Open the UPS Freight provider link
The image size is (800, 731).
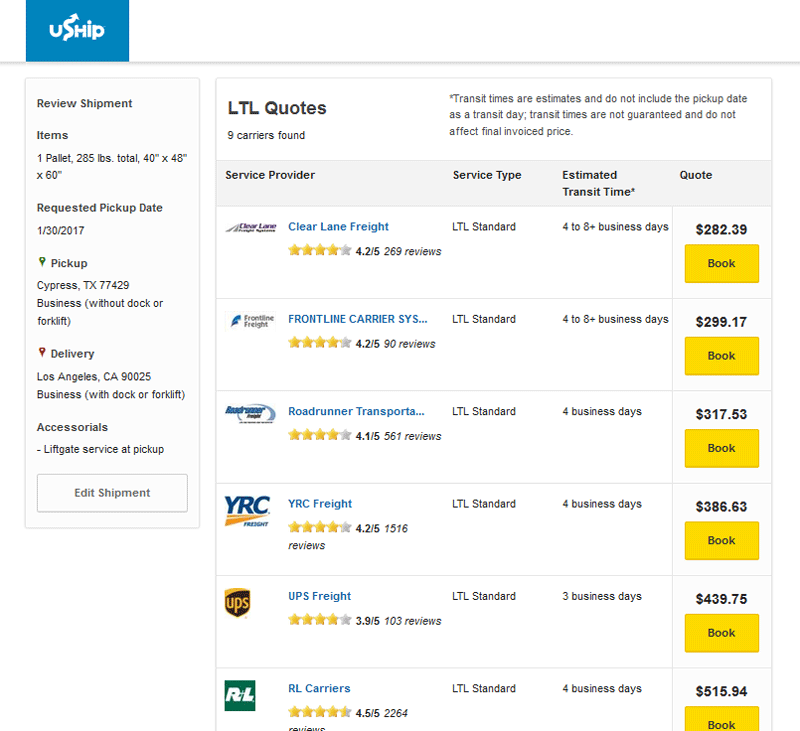(x=319, y=597)
